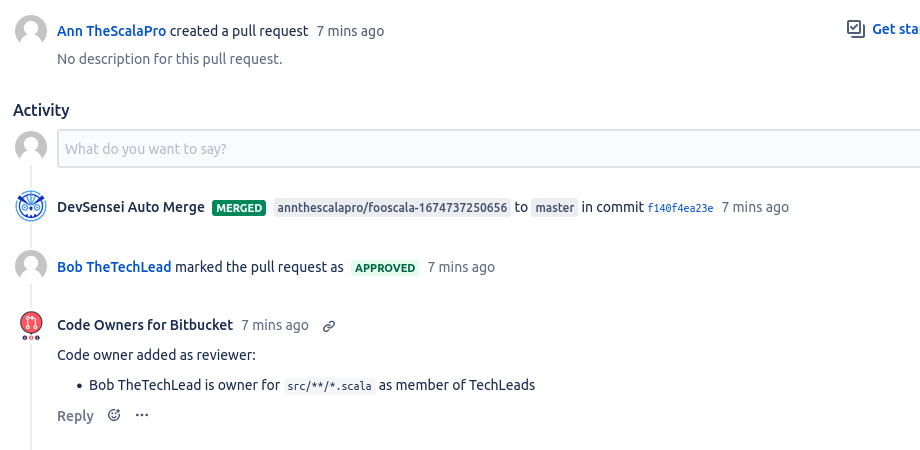Click the Code Owners for Bitbucket app icon

tap(31, 326)
